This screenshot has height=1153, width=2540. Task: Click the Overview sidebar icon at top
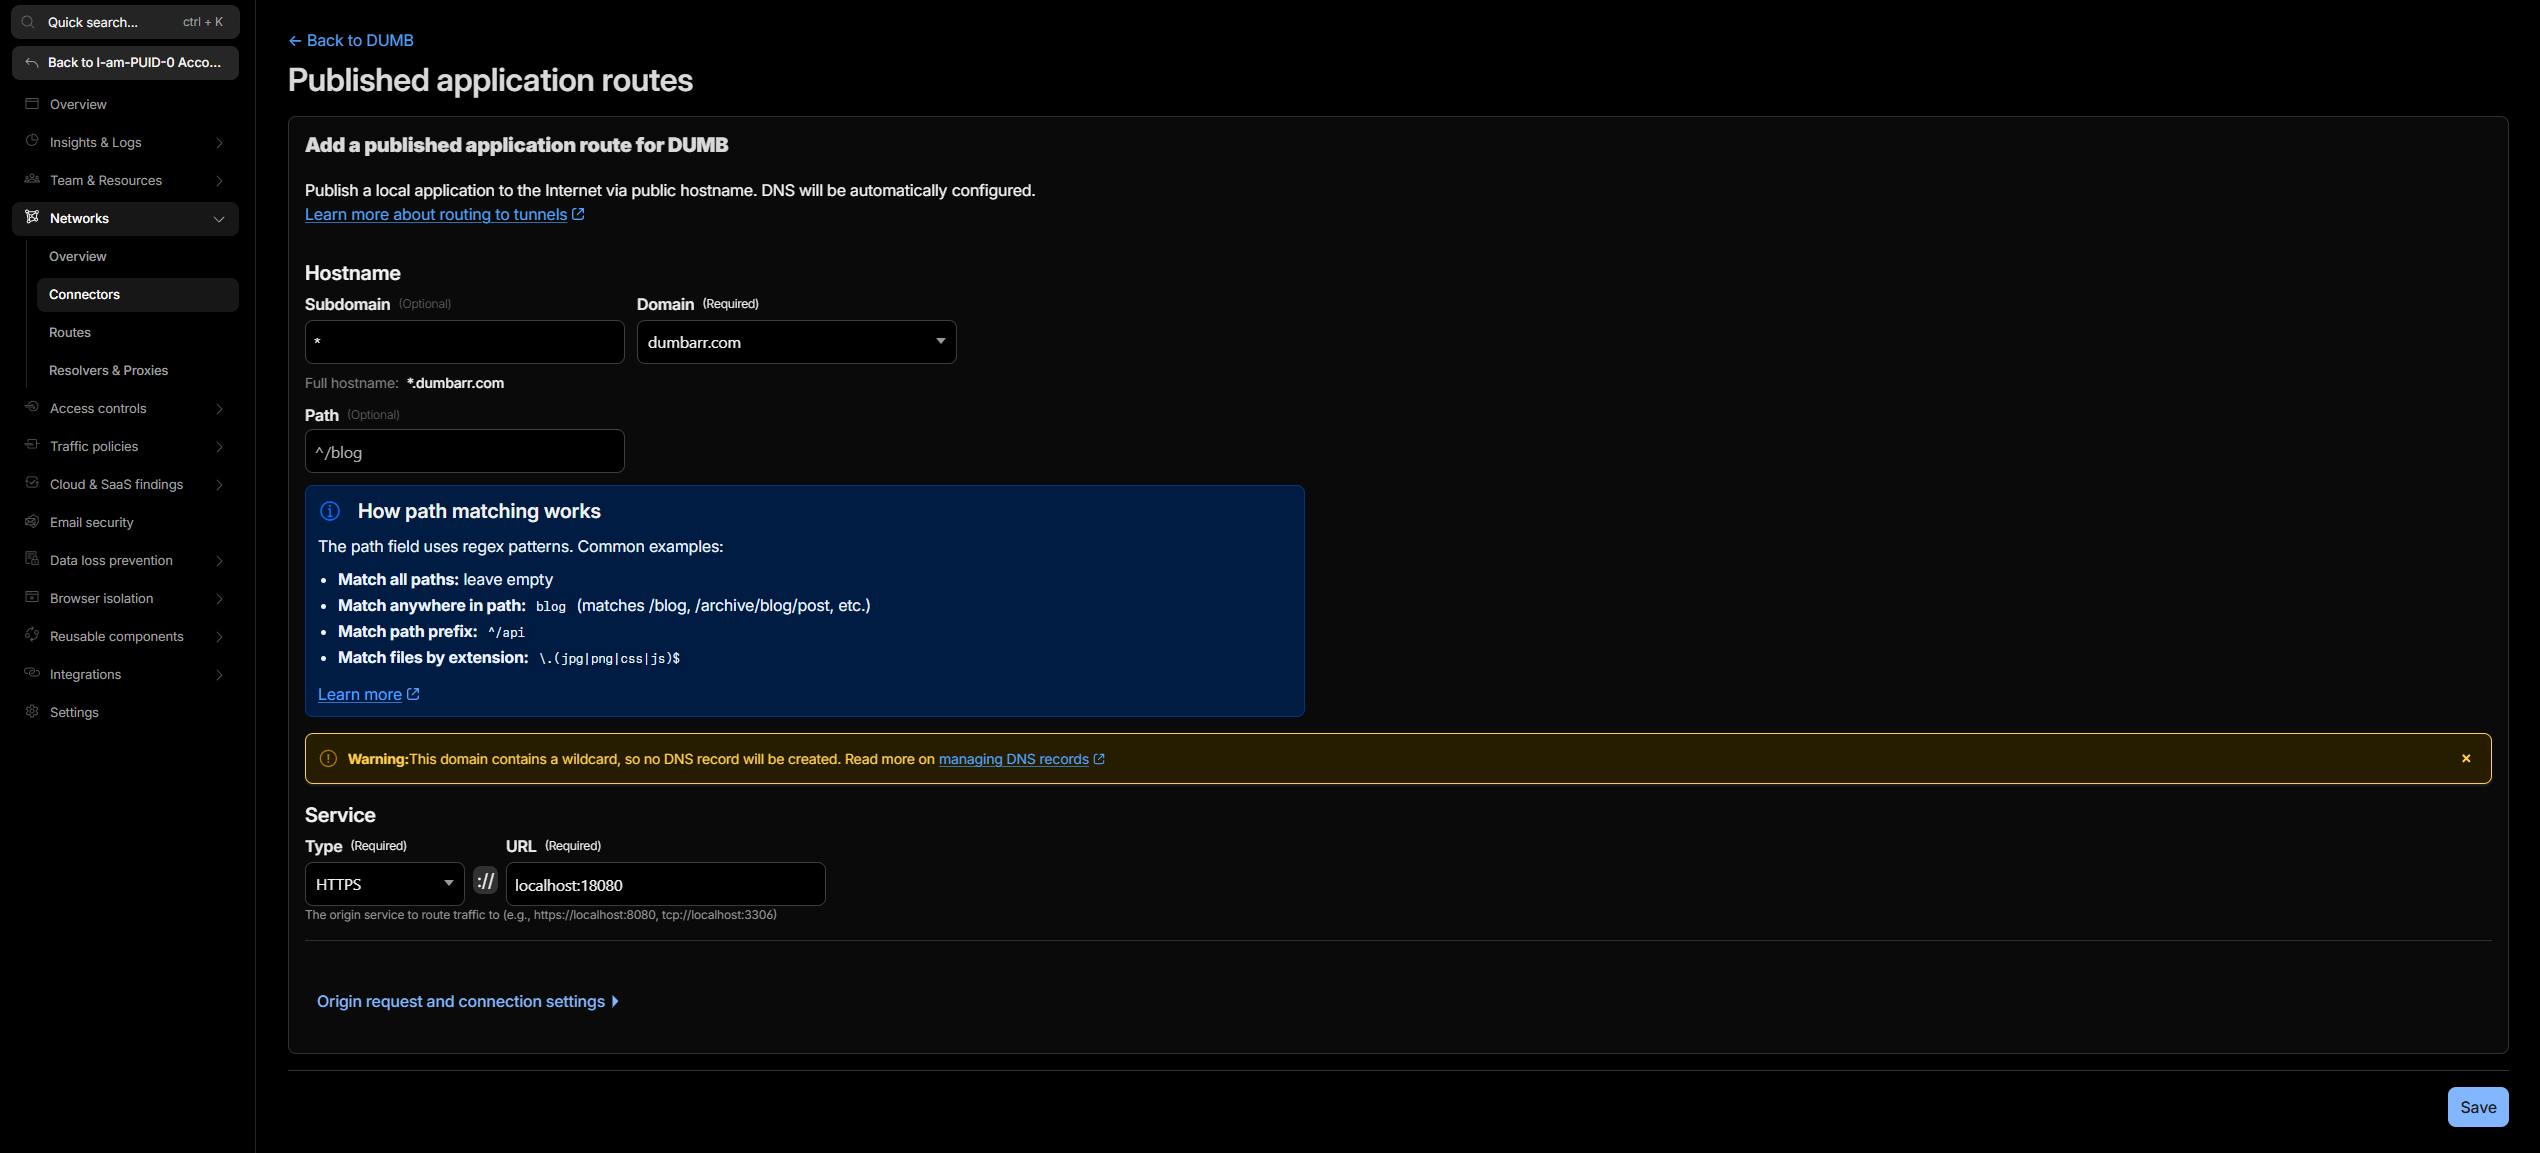[32, 104]
